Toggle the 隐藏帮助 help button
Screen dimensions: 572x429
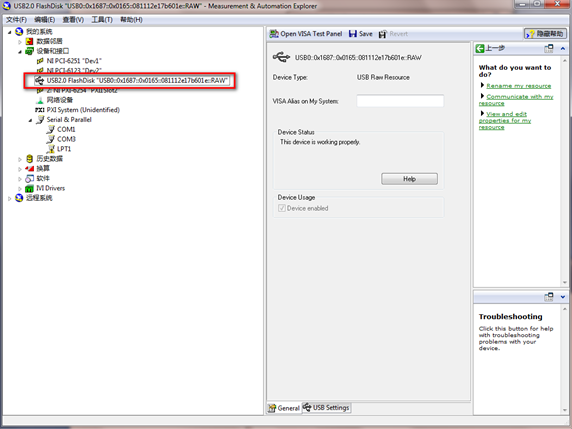545,34
